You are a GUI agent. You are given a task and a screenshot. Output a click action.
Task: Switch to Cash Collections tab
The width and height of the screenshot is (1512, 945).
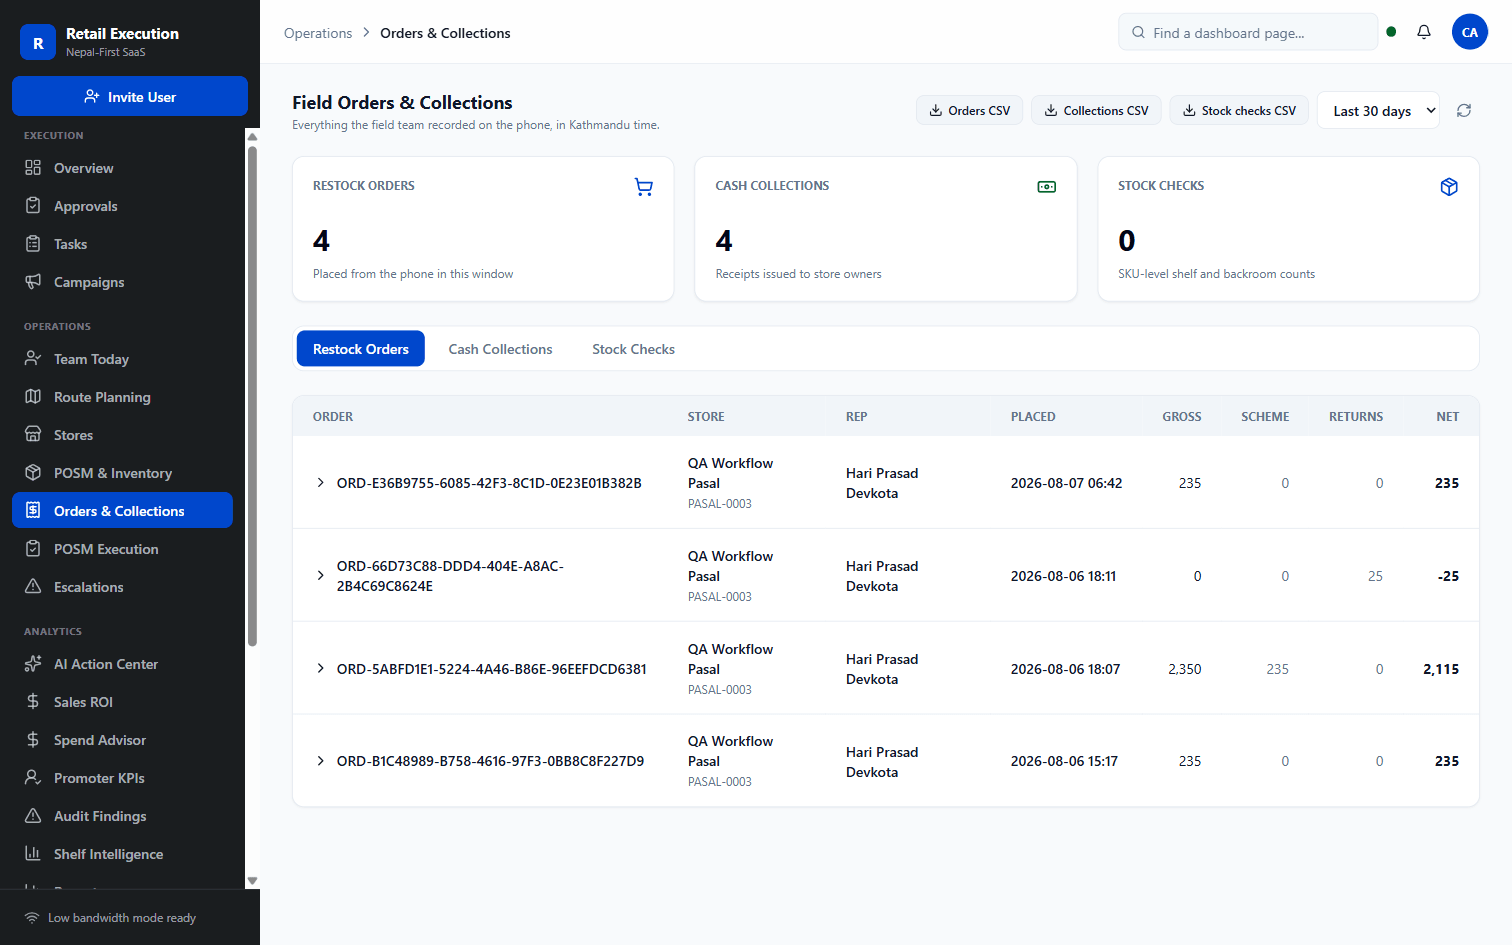point(500,349)
